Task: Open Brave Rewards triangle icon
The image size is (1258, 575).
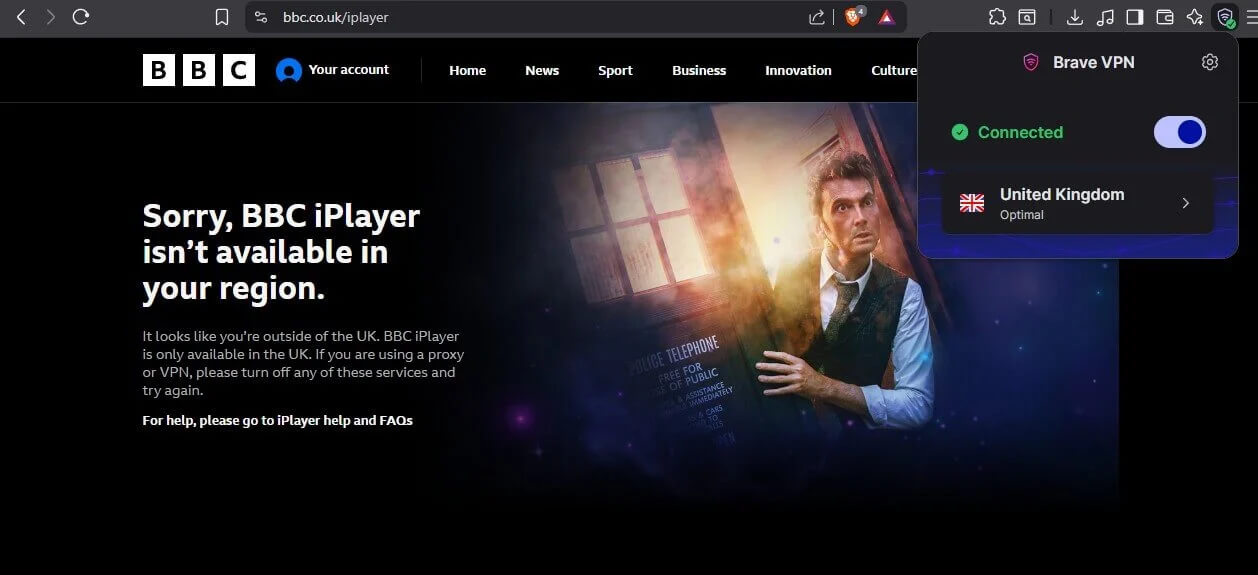Action: click(886, 17)
